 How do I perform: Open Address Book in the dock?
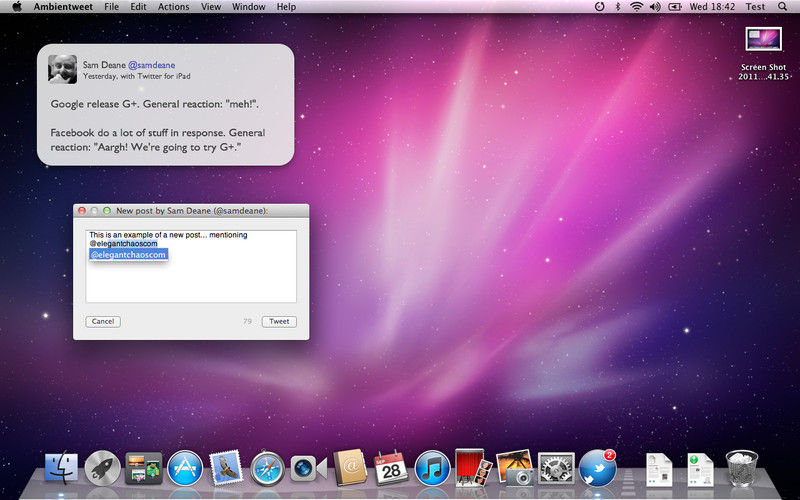350,467
